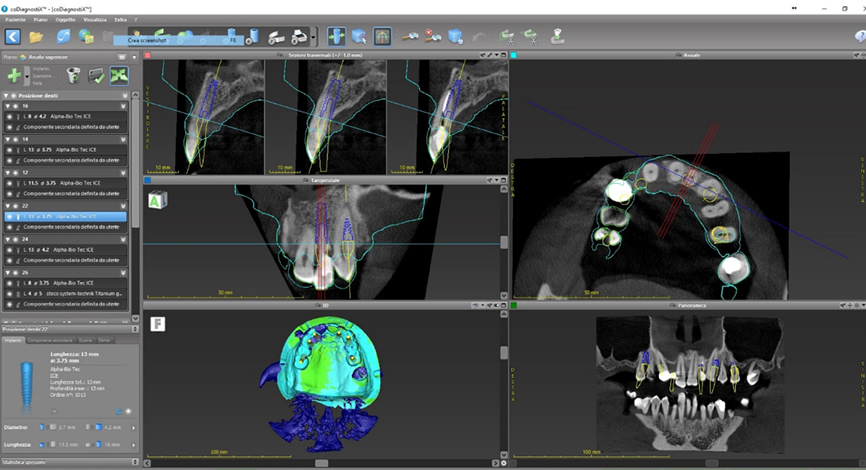The width and height of the screenshot is (866, 470).
Task: Select the 4.2 mm diameter option
Action: click(109, 427)
